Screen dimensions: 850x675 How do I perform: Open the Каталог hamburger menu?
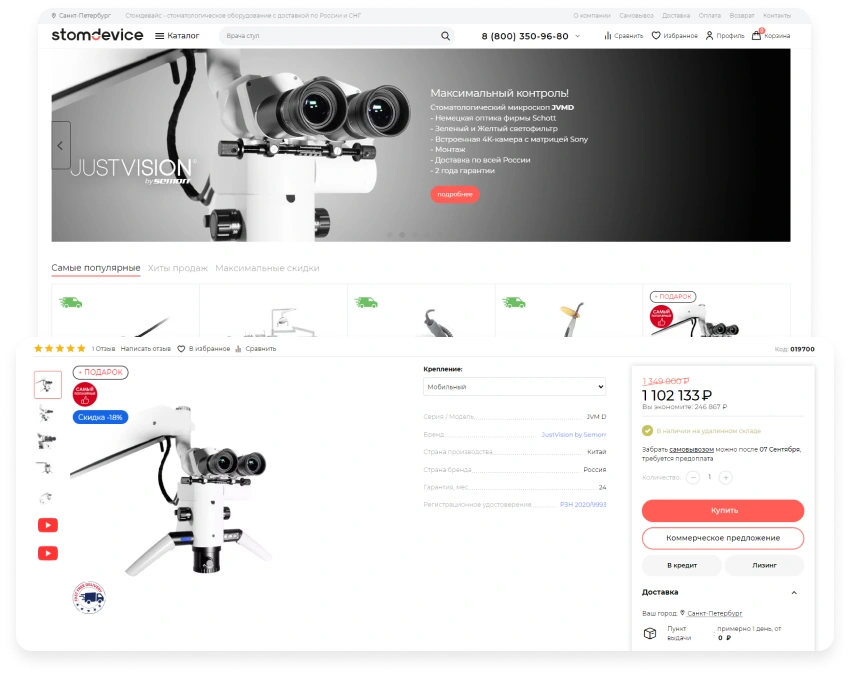[177, 36]
